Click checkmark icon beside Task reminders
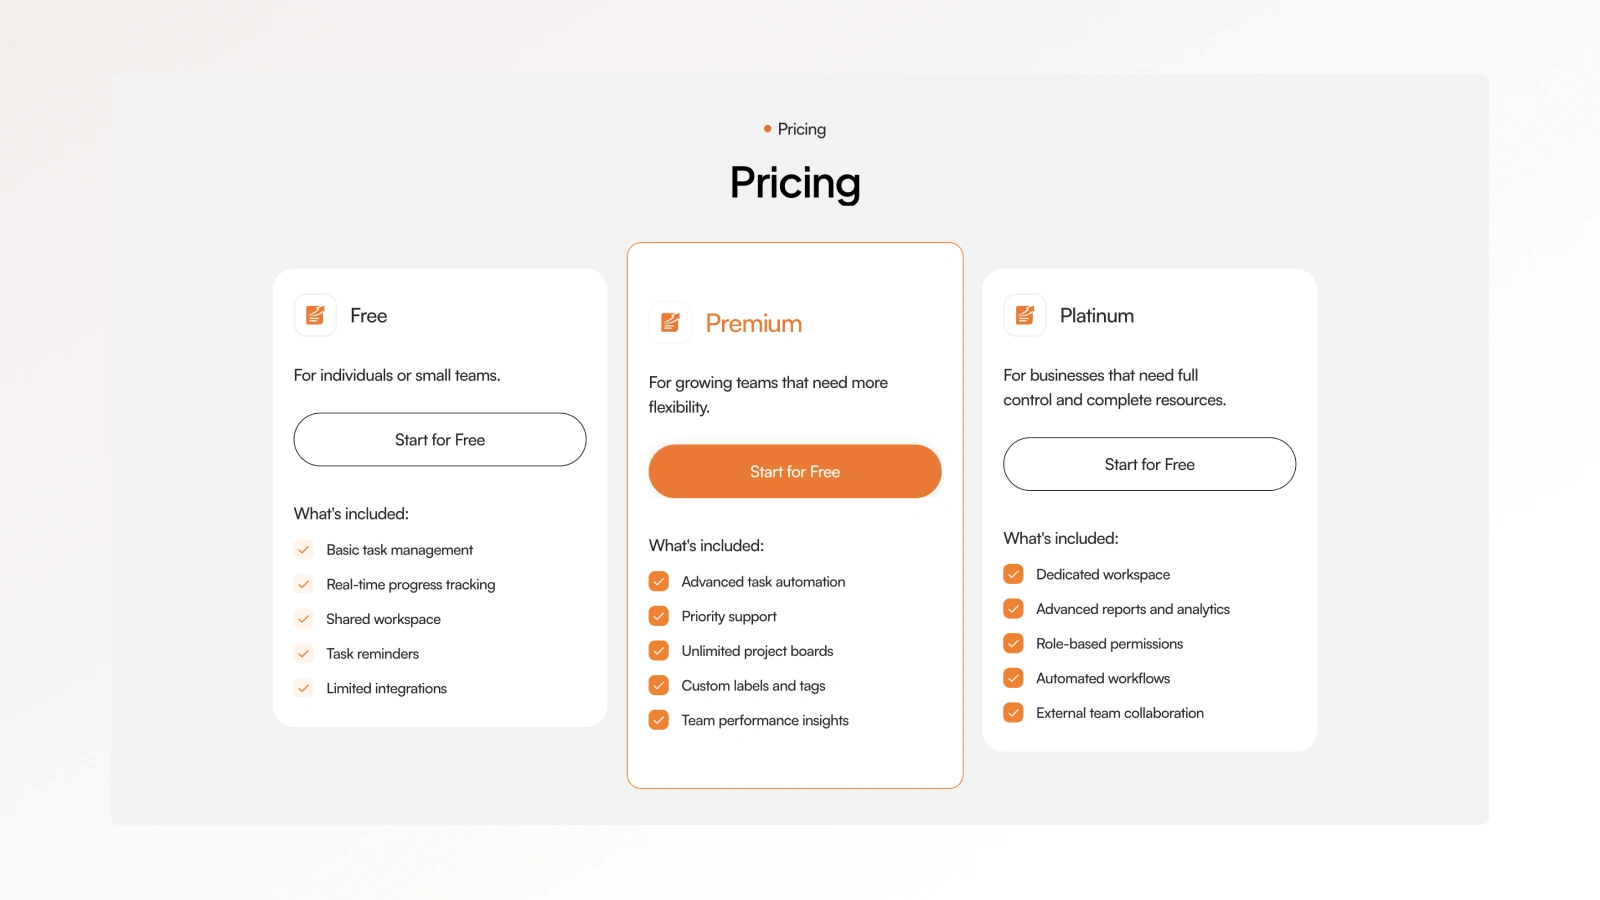The width and height of the screenshot is (1600, 900). pos(304,653)
